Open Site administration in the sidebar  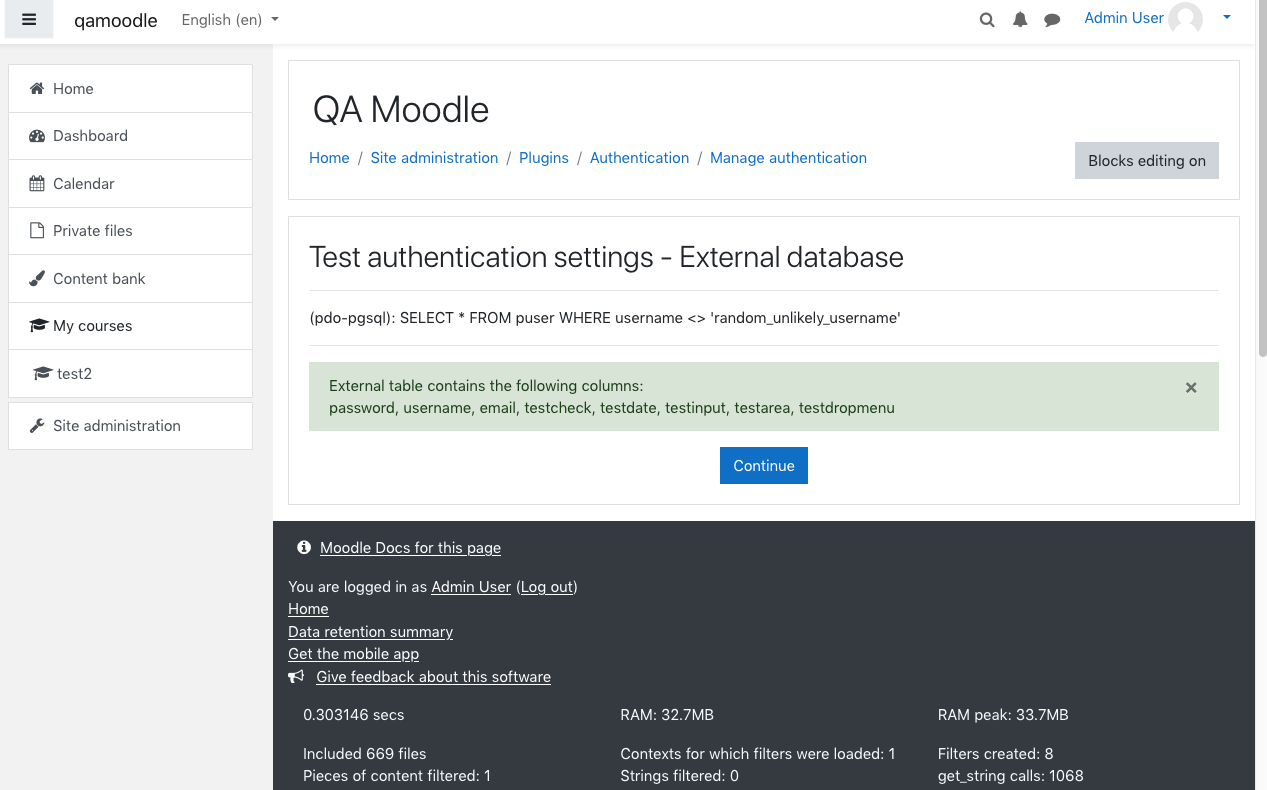click(130, 426)
